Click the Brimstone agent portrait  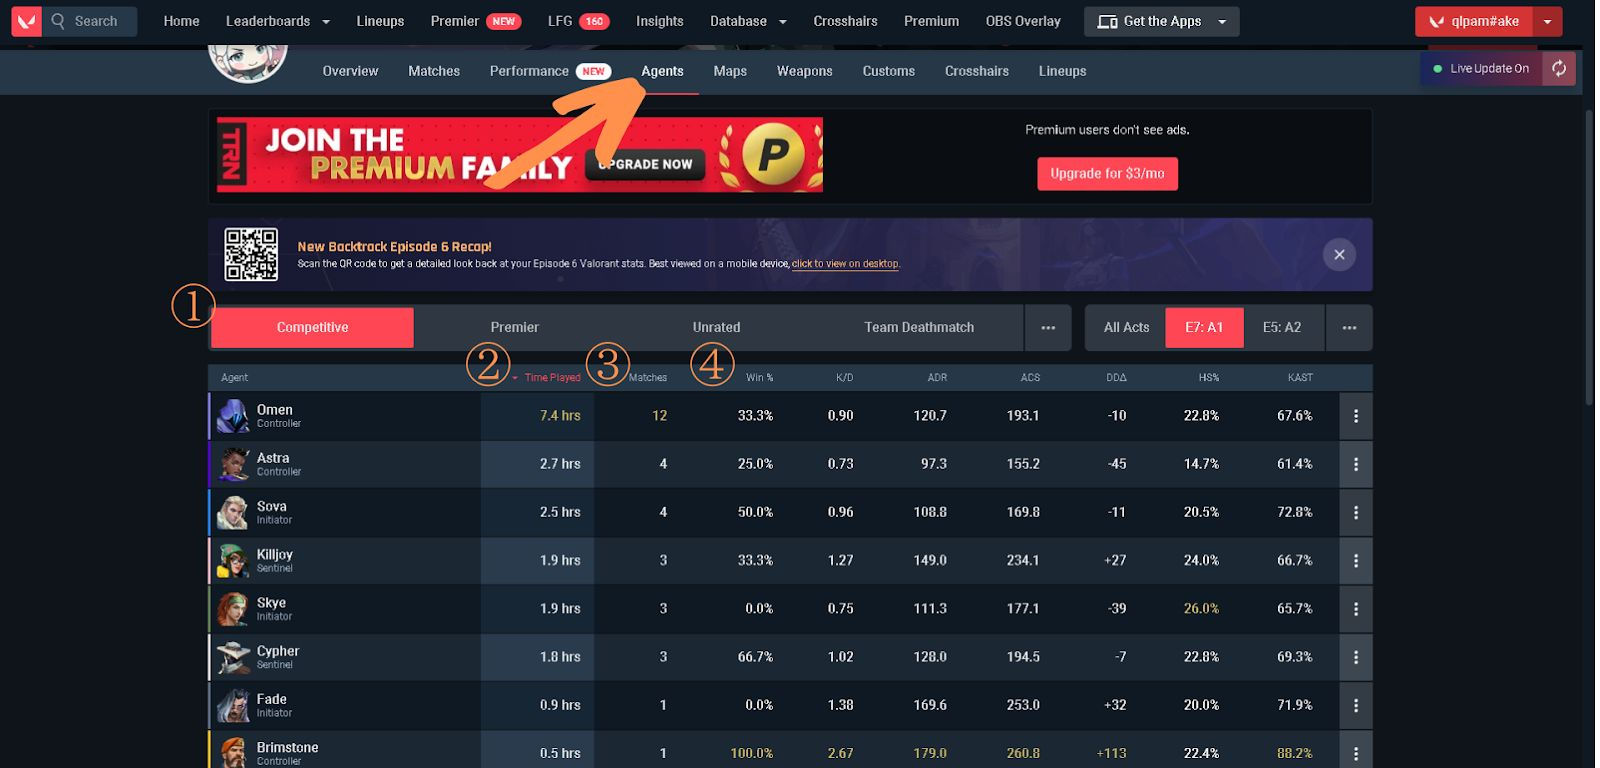click(233, 752)
